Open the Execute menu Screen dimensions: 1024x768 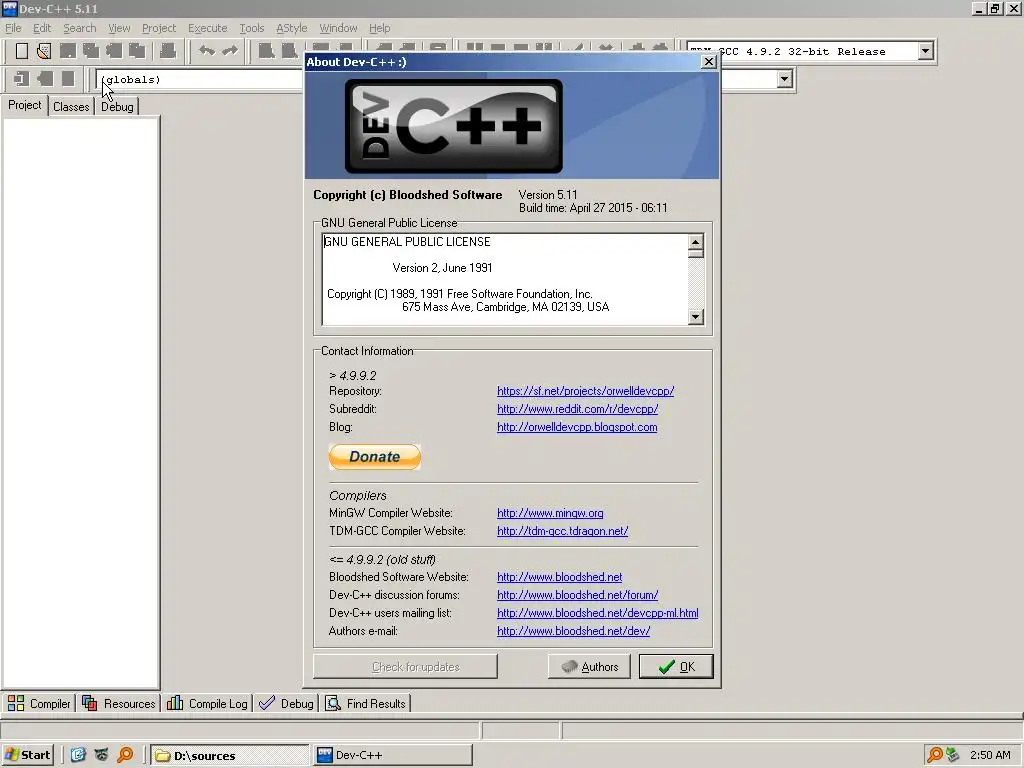coord(208,28)
